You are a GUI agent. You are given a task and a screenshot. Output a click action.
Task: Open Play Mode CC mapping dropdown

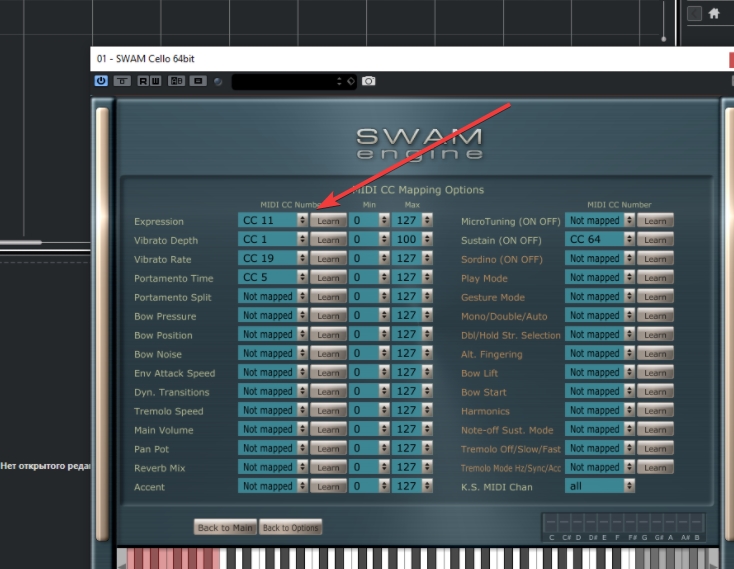point(600,277)
